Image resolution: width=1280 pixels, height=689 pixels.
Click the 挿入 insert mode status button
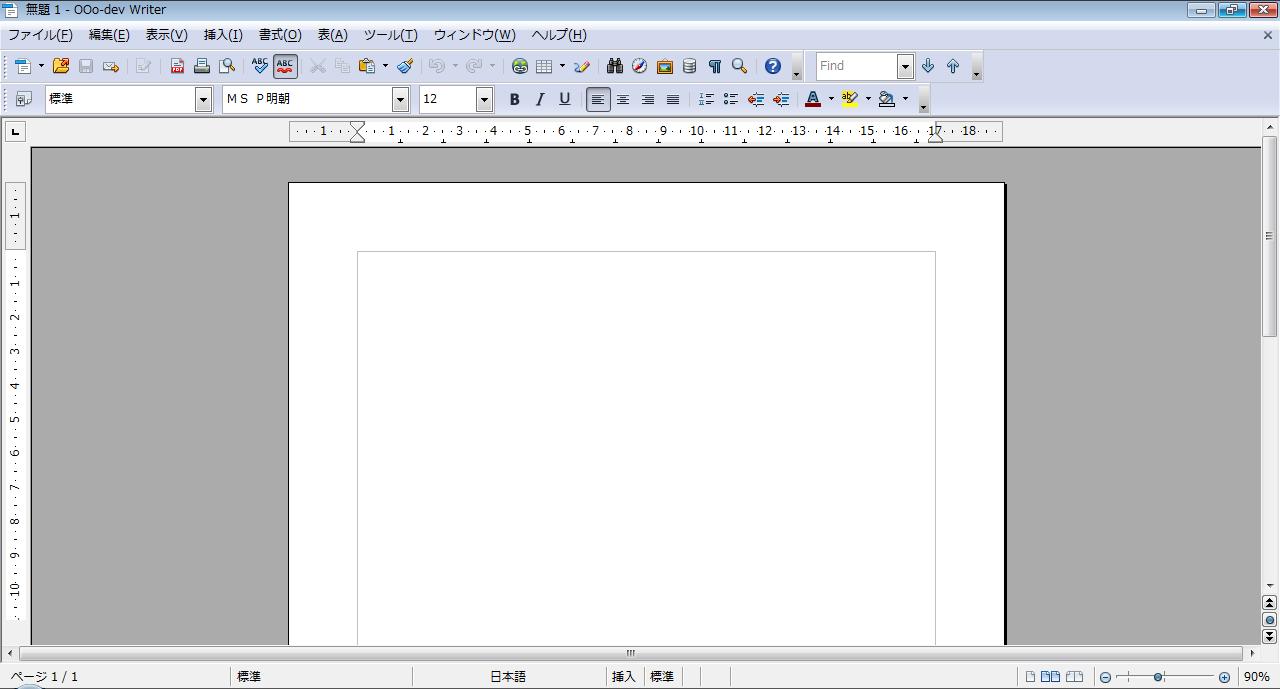[623, 677]
